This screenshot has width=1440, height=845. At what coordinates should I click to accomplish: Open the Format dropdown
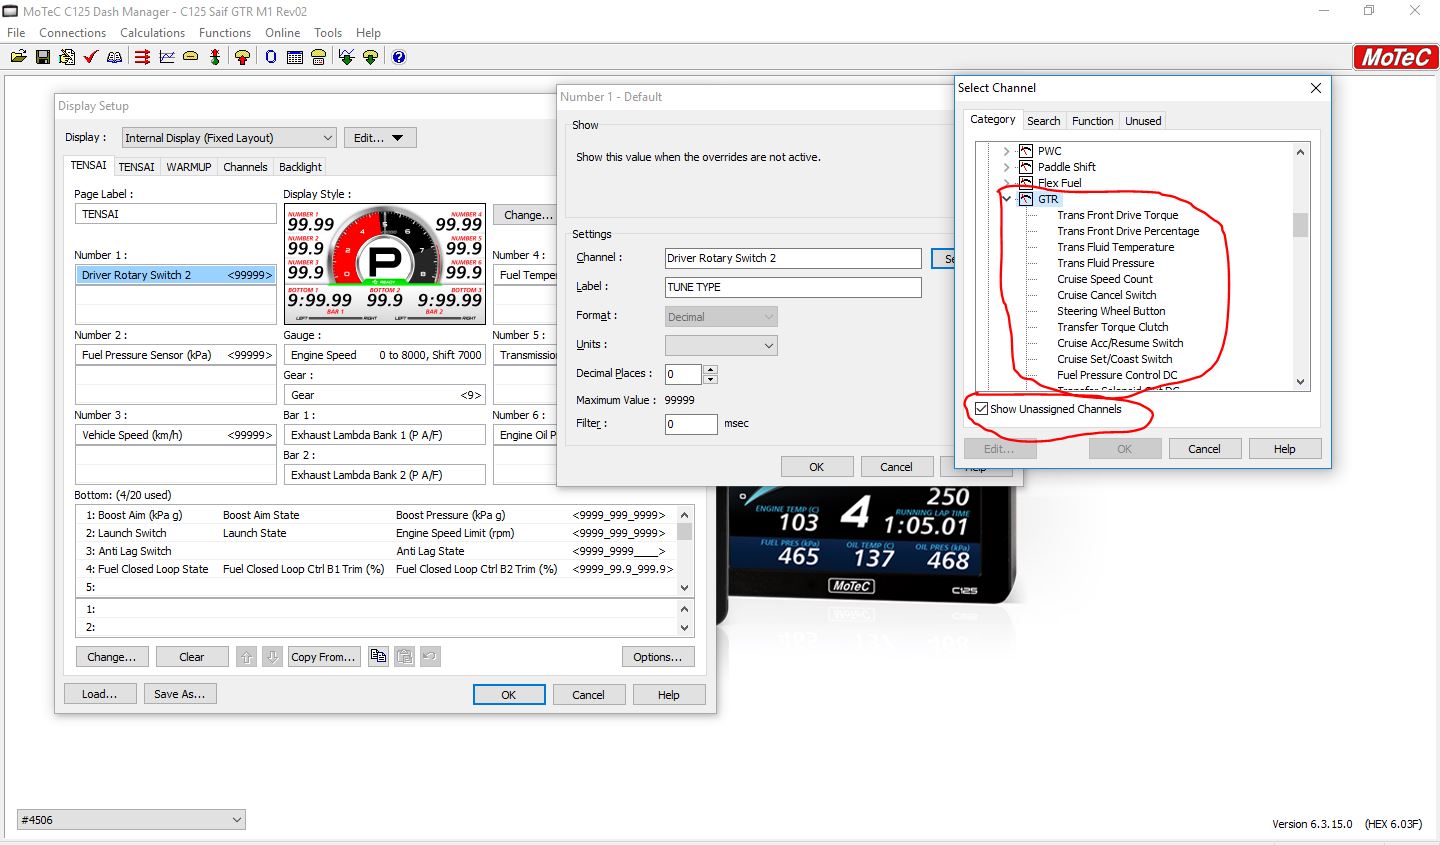[x=721, y=317]
